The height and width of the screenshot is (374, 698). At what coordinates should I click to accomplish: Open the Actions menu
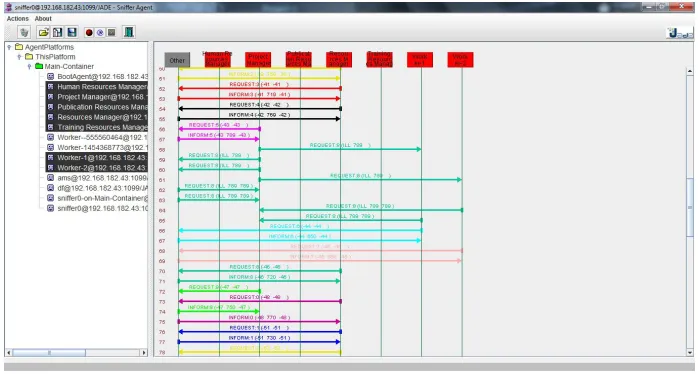click(18, 19)
